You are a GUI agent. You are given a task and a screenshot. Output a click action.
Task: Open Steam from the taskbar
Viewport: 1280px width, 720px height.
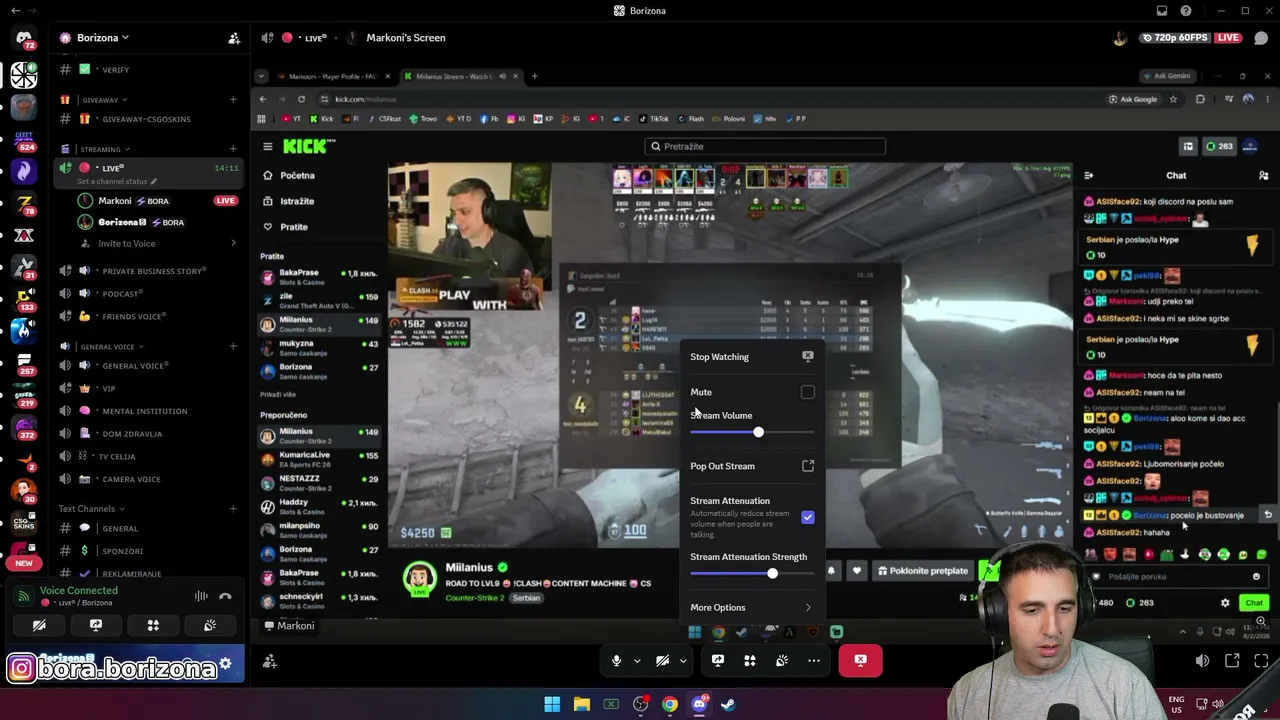pyautogui.click(x=728, y=704)
